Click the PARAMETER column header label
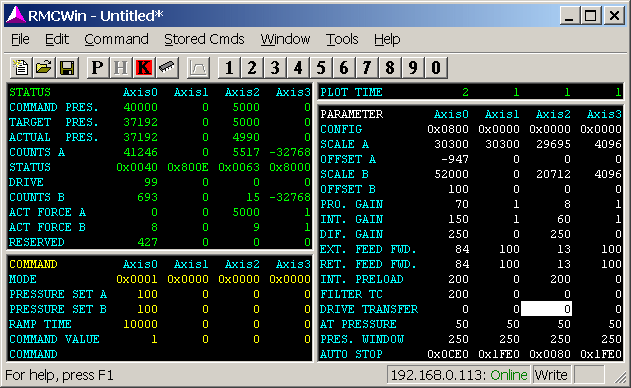The height and width of the screenshot is (388, 631). click(352, 114)
